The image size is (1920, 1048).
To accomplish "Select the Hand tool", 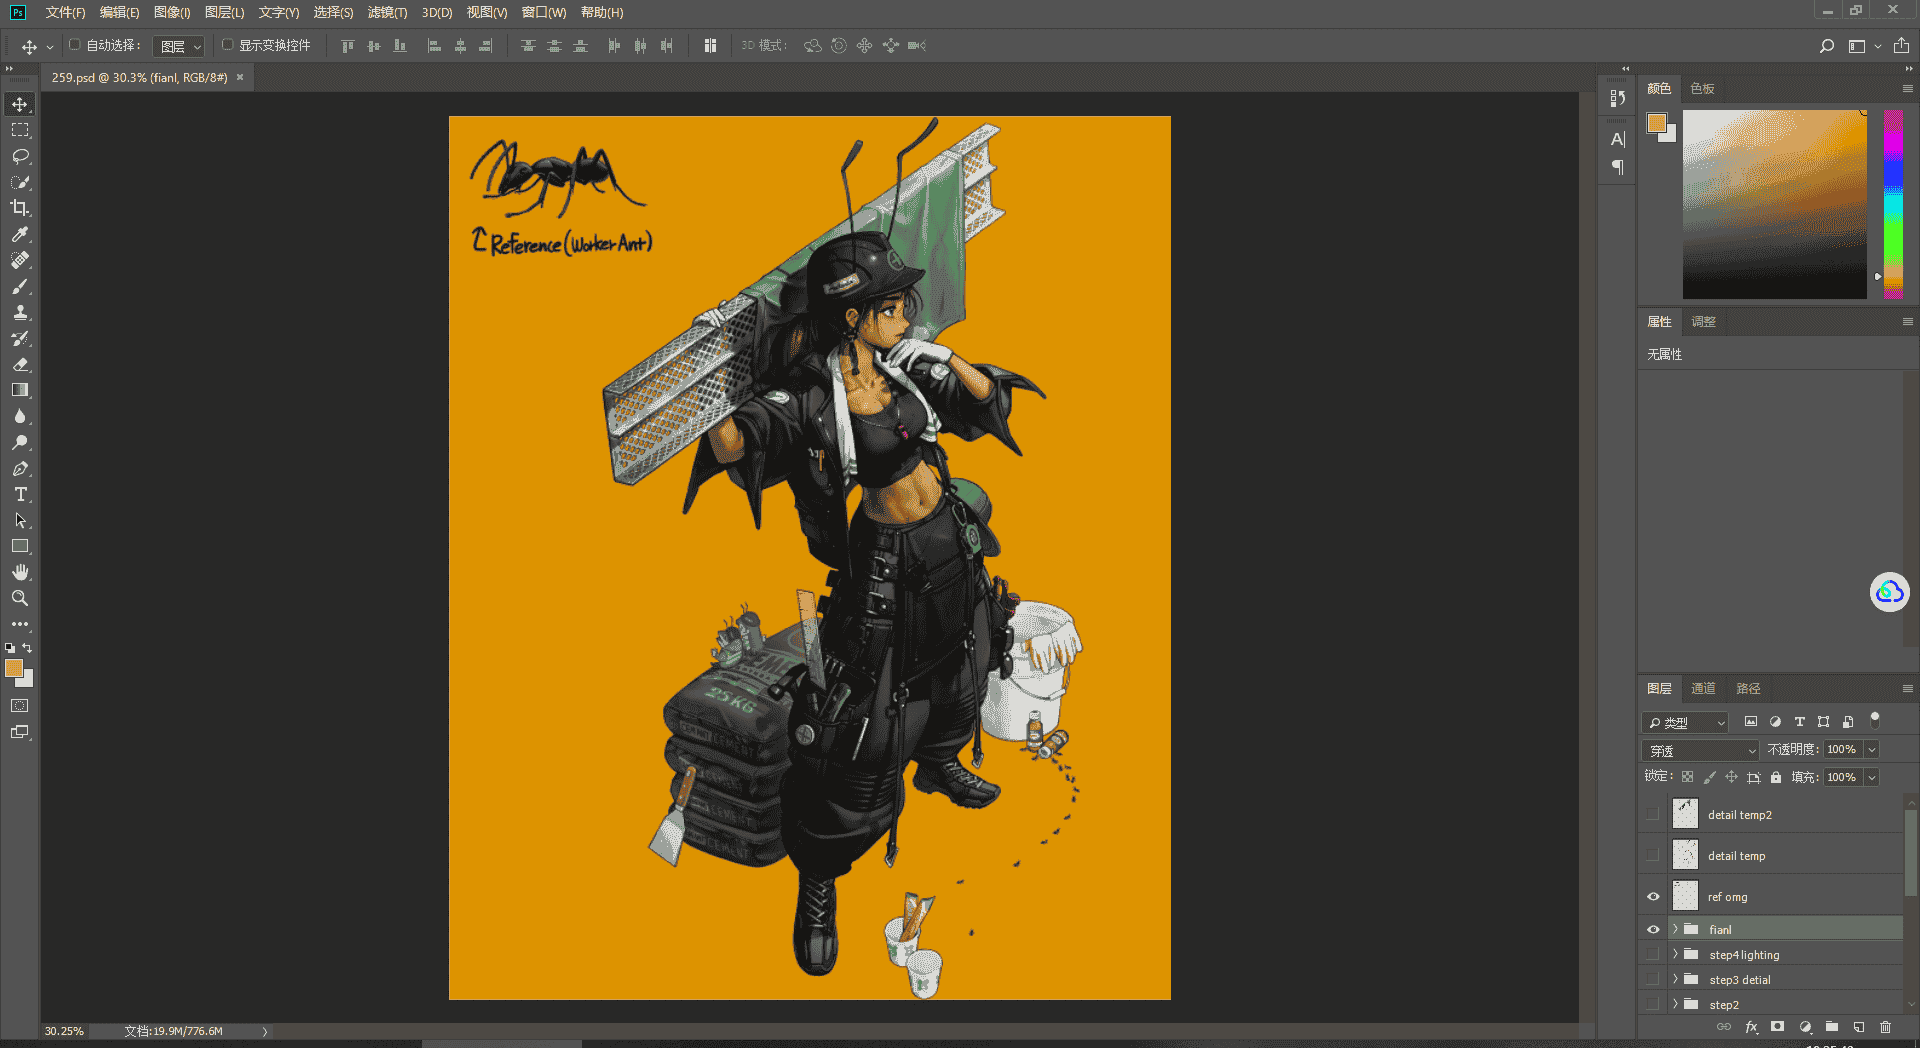I will [20, 572].
